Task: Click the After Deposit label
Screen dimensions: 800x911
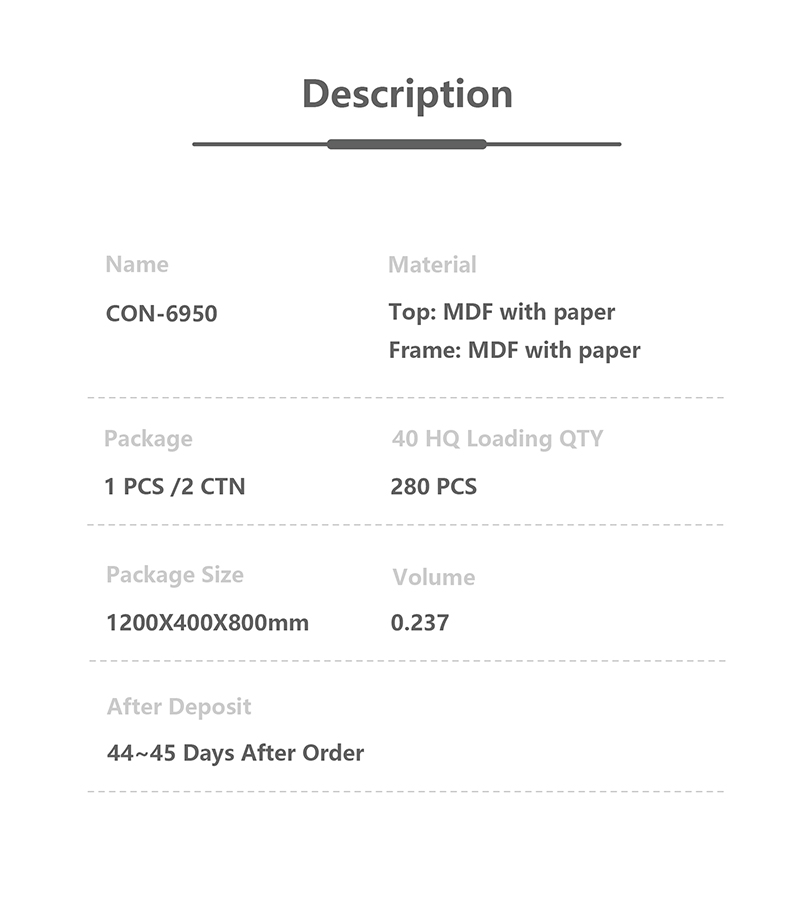Action: [179, 707]
